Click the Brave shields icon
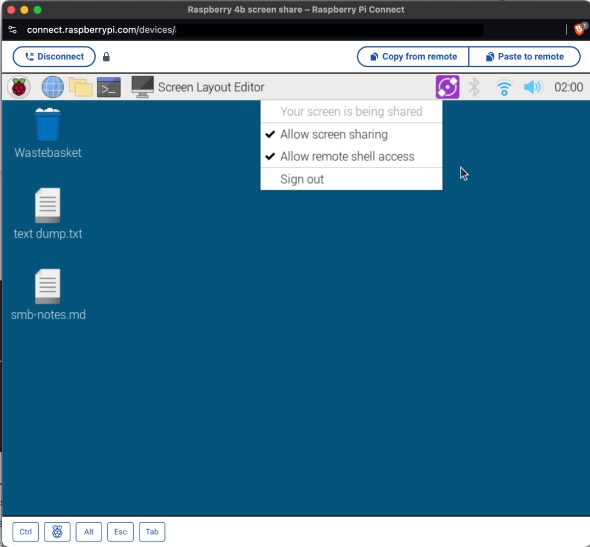This screenshot has height=547, width=590. (580, 29)
